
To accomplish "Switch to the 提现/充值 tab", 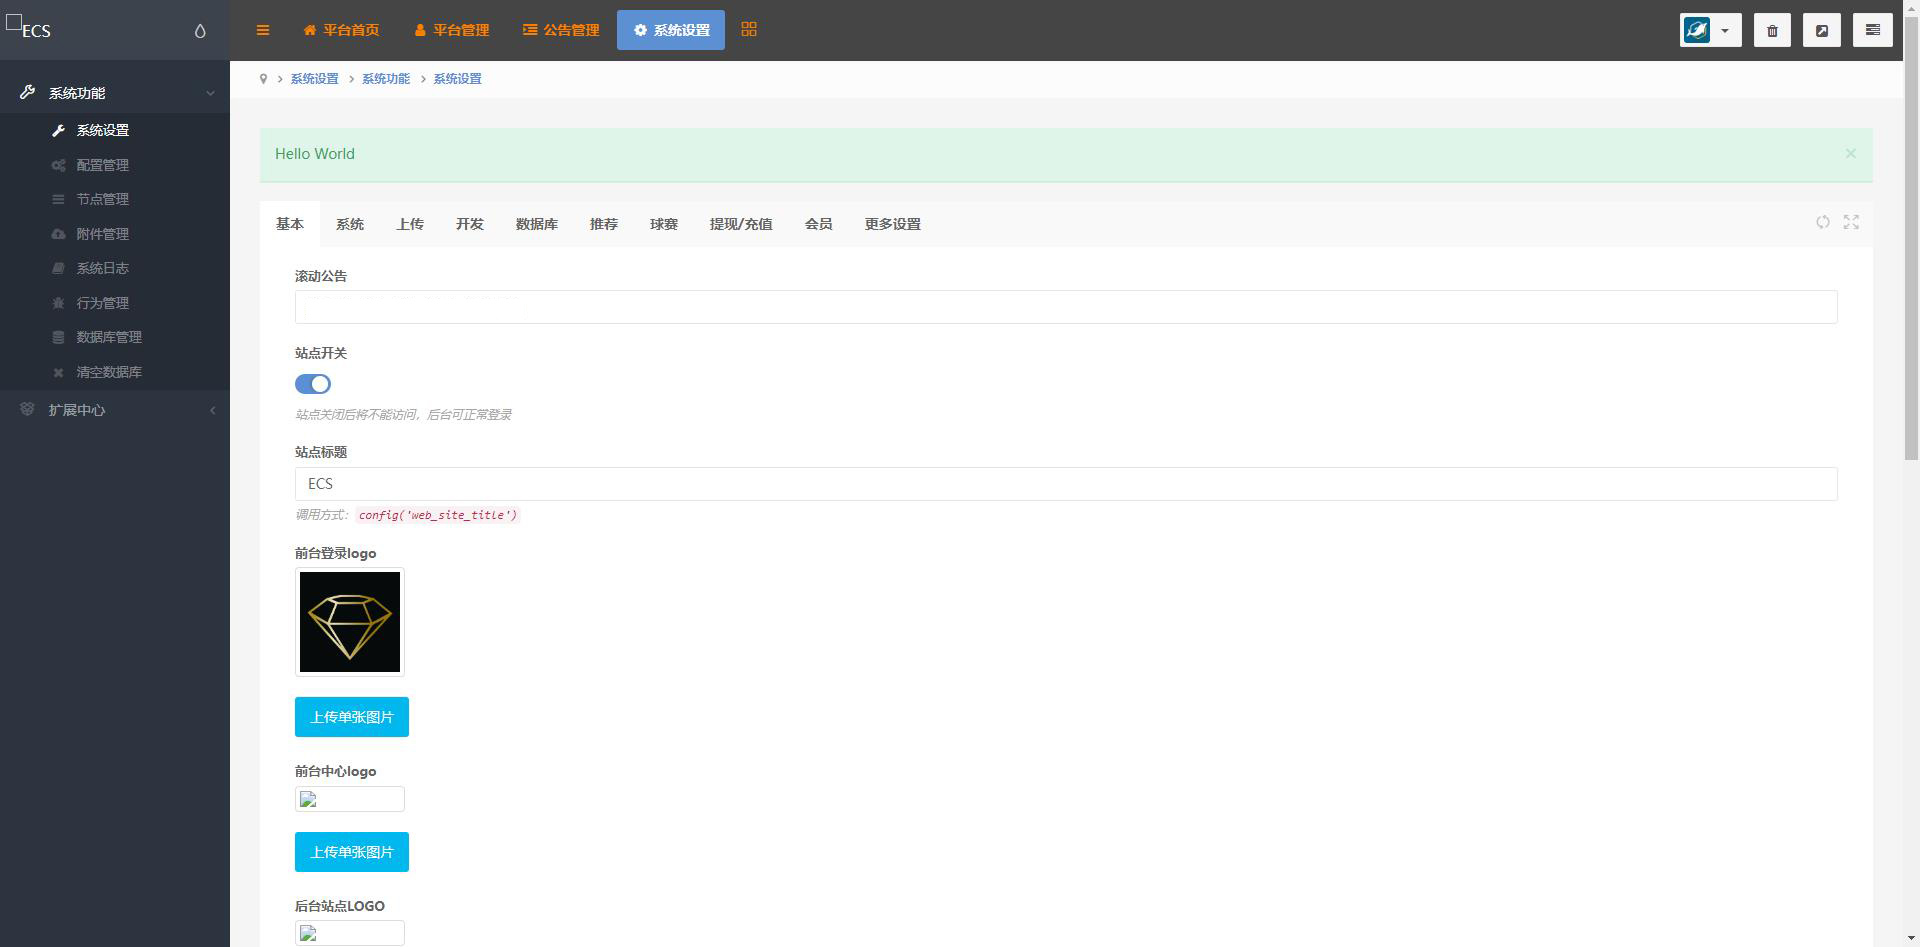I will (x=741, y=224).
